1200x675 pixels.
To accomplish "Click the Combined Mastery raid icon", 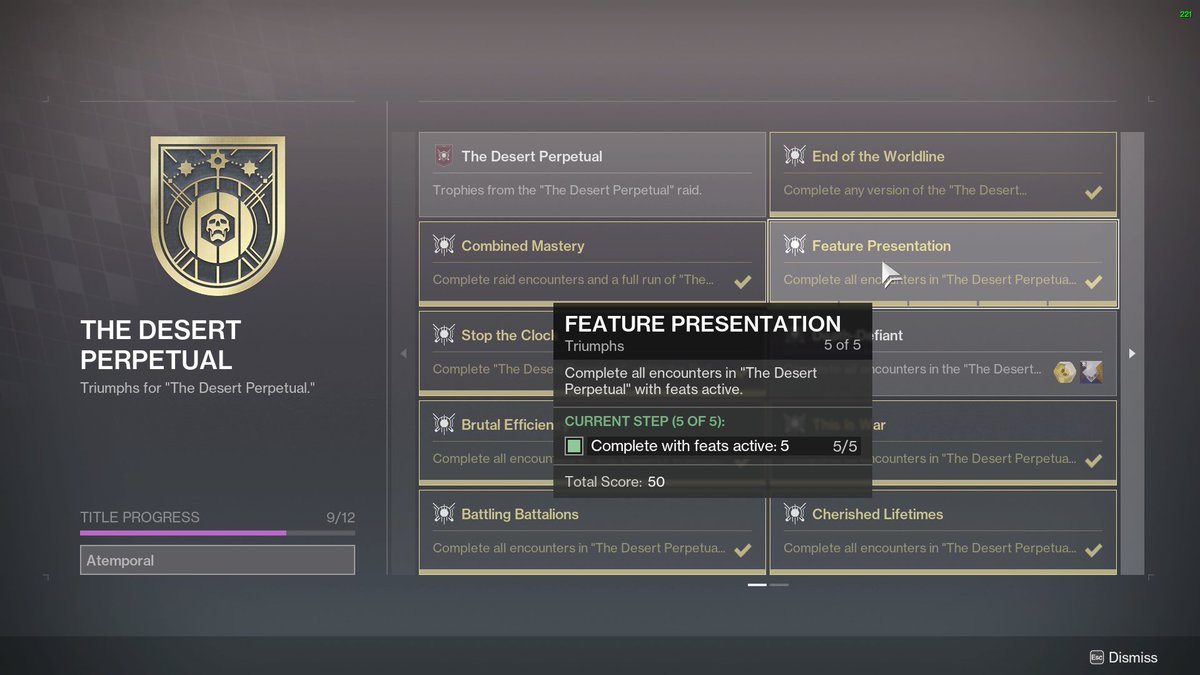I will tap(444, 245).
